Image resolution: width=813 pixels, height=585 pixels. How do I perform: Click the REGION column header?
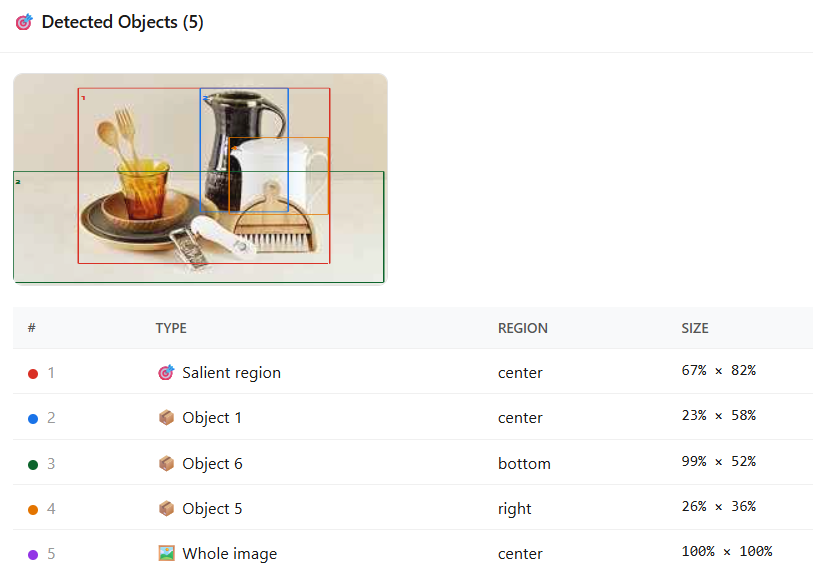tap(522, 328)
